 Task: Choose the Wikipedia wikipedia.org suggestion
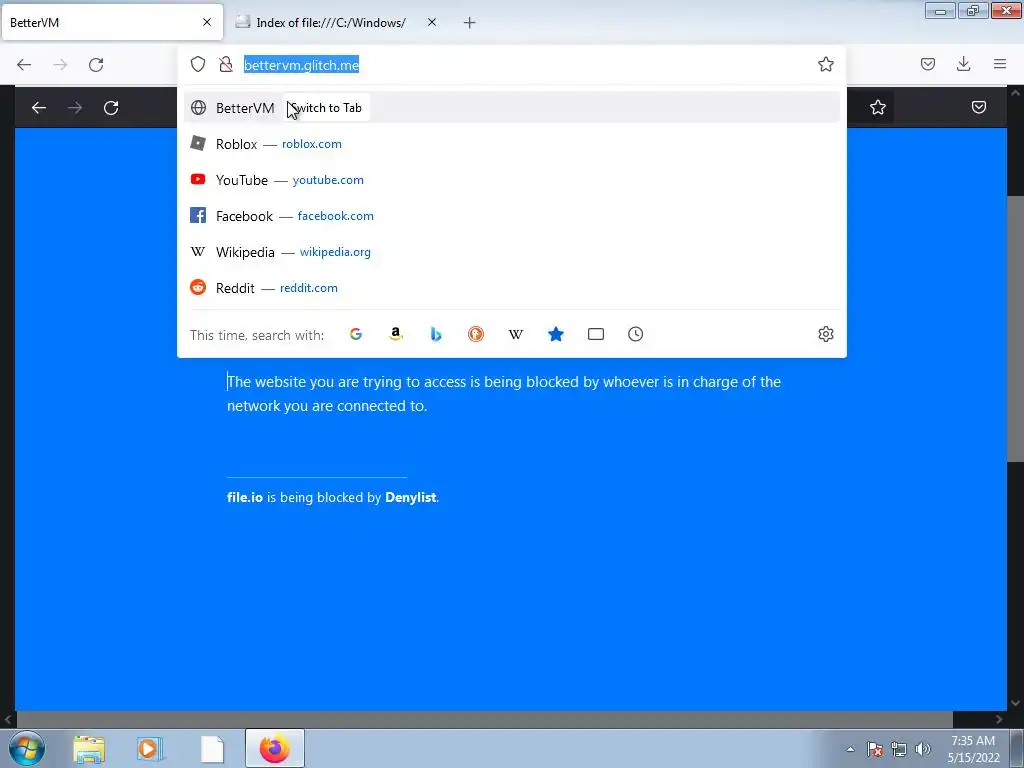(x=511, y=252)
